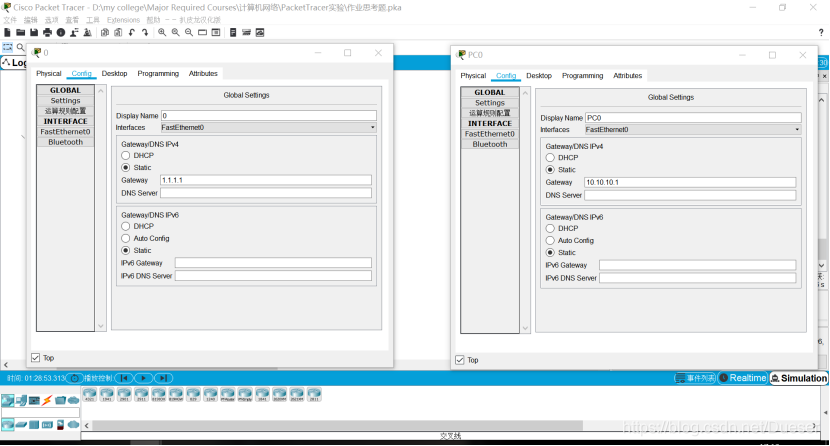
Task: Add the 1841 router device
Action: (263, 395)
